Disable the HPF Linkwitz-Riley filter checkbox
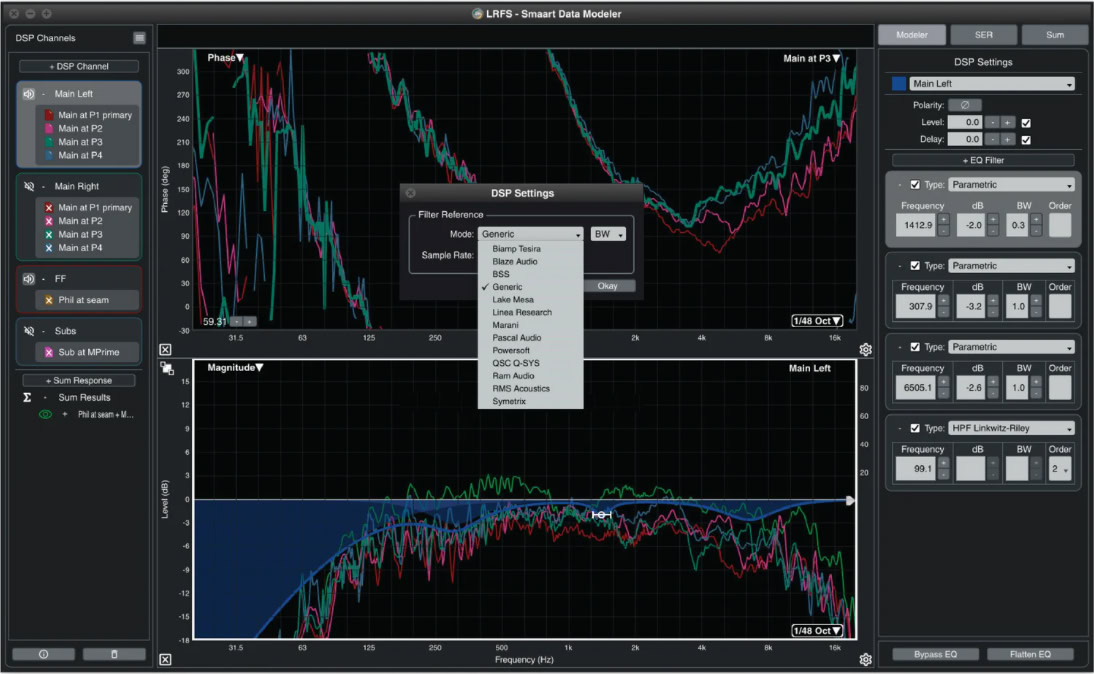 (914, 428)
